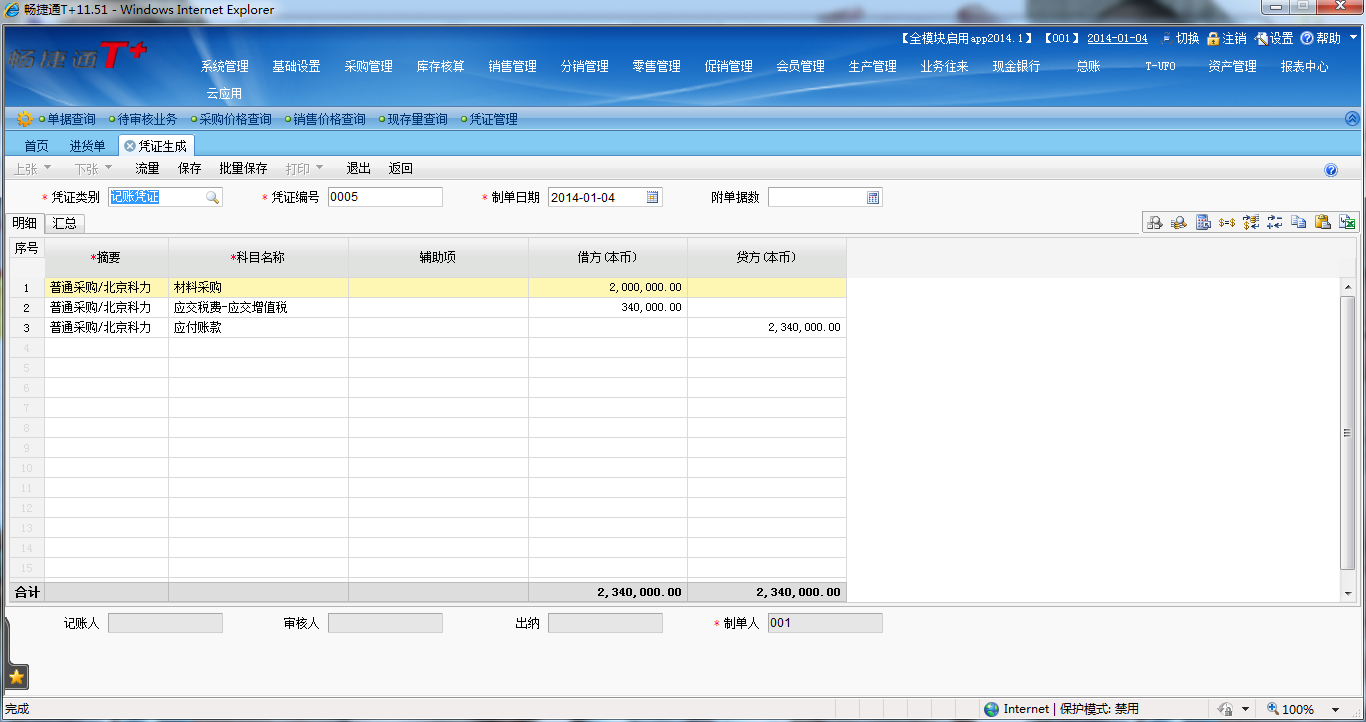Viewport: 1366px width, 722px height.
Task: Click the gear icon left of 单据查询
Action: click(x=25, y=119)
